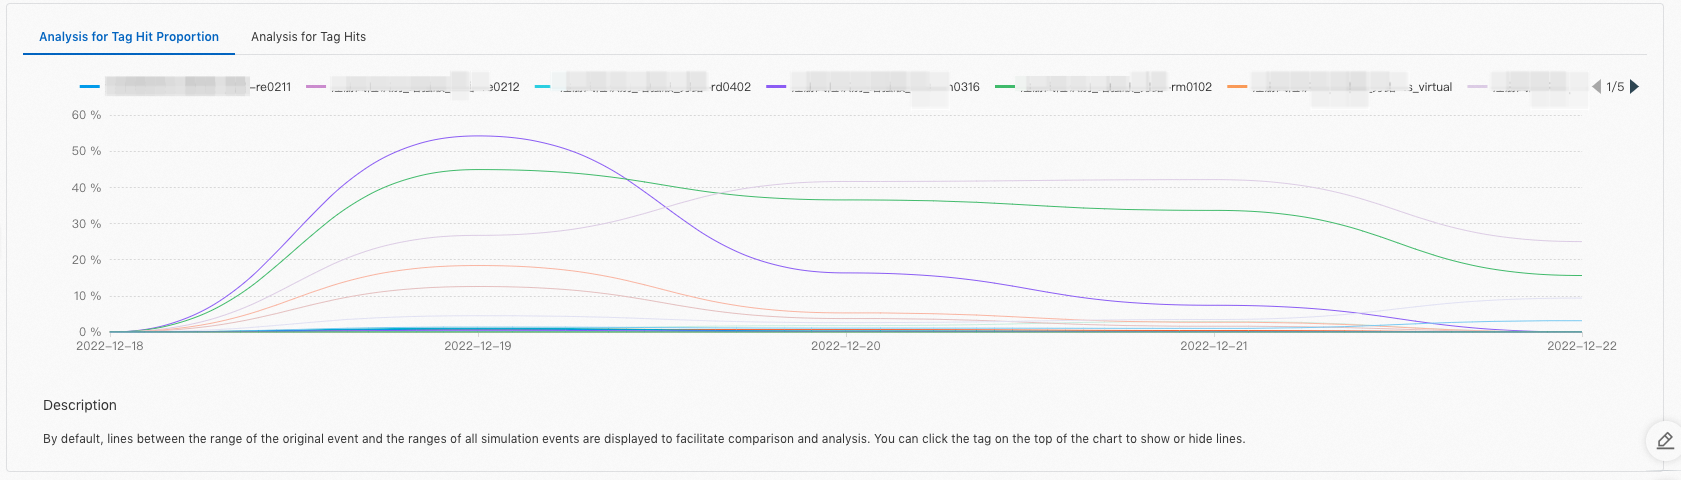Go to the previous legend page arrow
Screen dimensions: 1681x480
pyautogui.click(x=1596, y=87)
